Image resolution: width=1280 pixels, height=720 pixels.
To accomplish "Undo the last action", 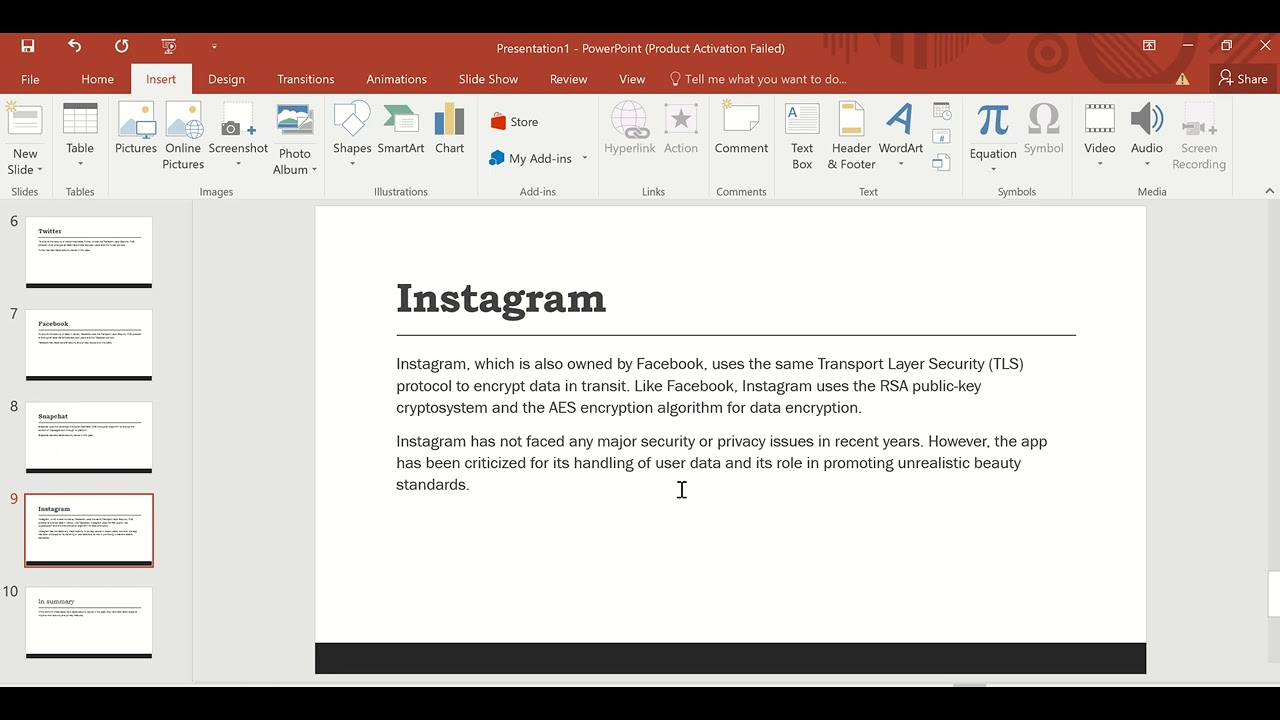I will (75, 46).
